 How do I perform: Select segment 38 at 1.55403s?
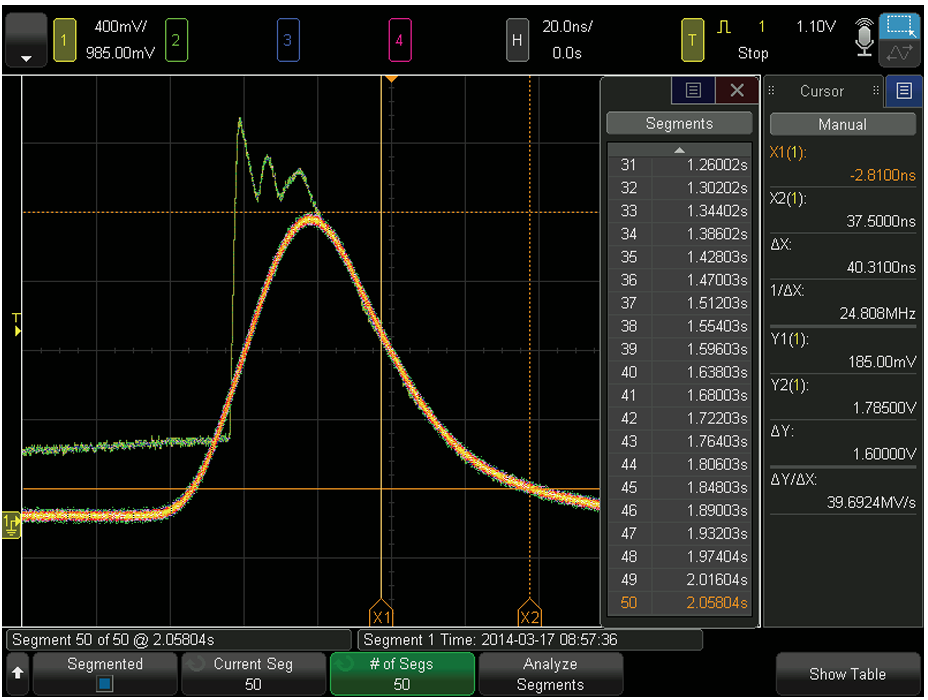(679, 326)
